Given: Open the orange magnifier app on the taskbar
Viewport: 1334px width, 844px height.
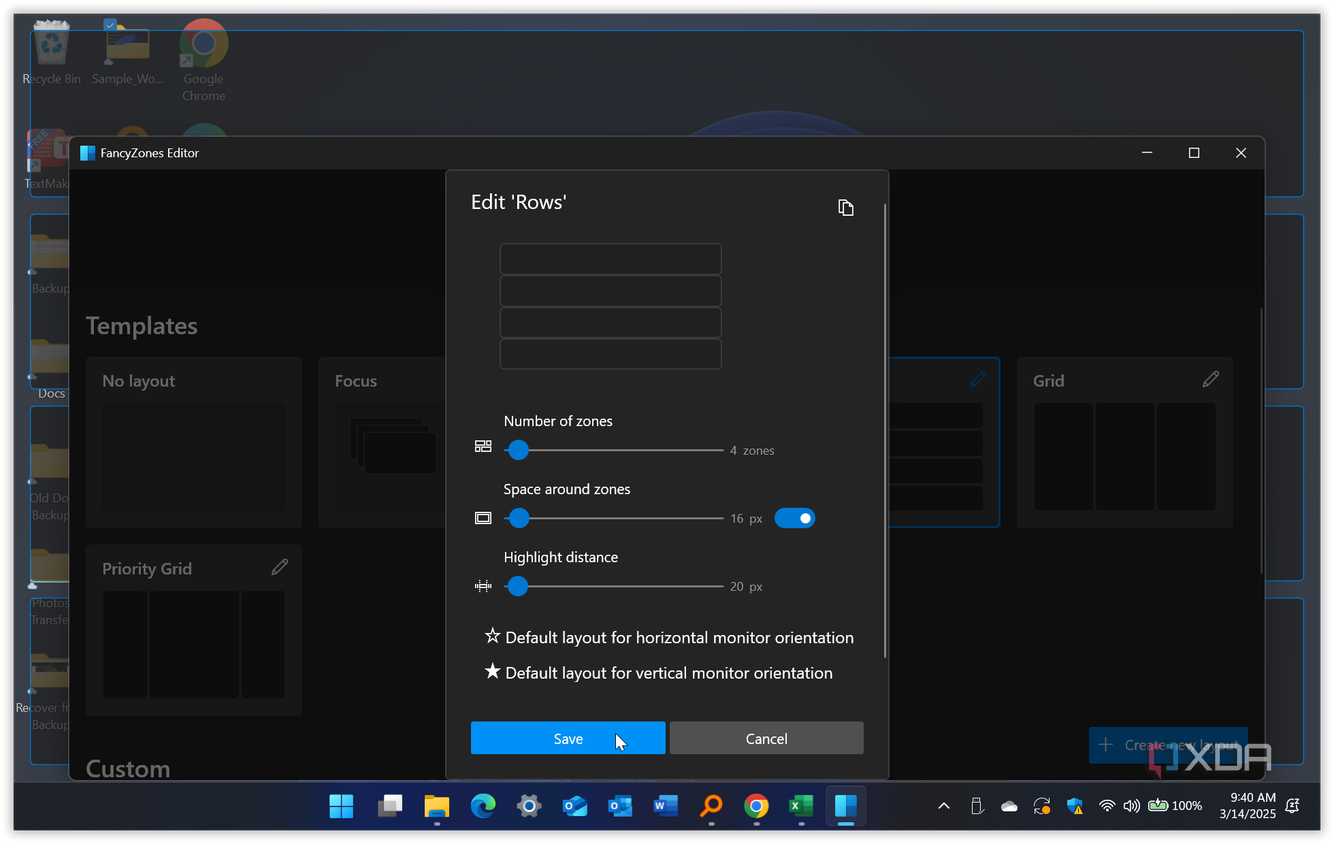Looking at the screenshot, I should [x=711, y=806].
